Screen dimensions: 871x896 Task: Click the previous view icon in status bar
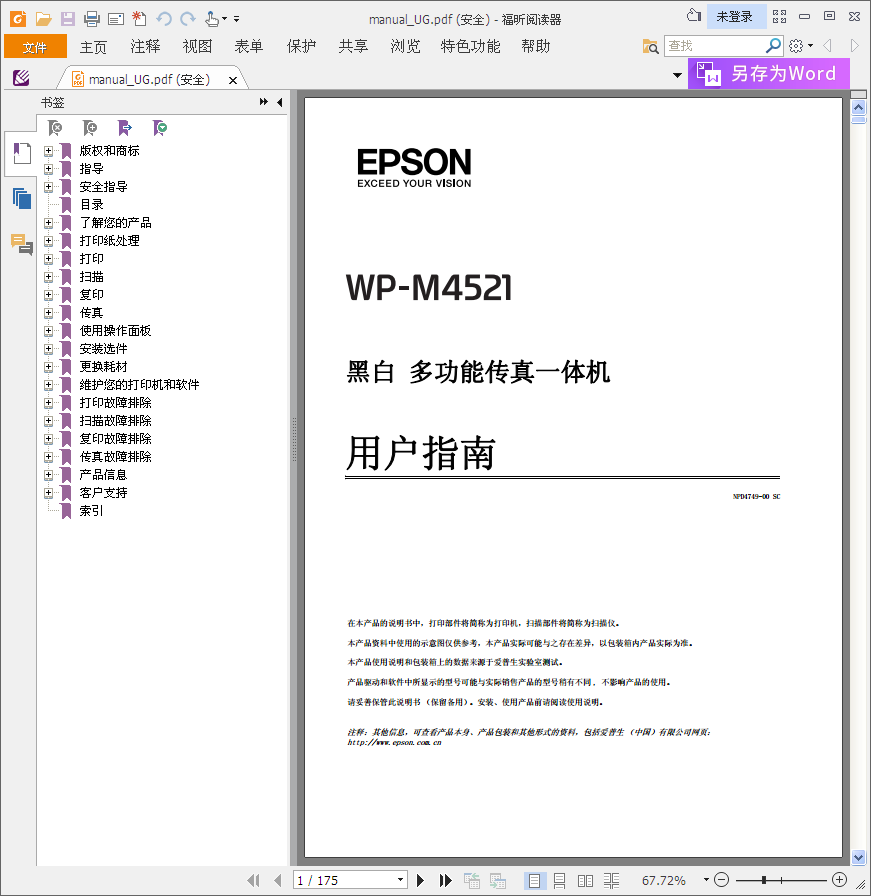tap(472, 881)
